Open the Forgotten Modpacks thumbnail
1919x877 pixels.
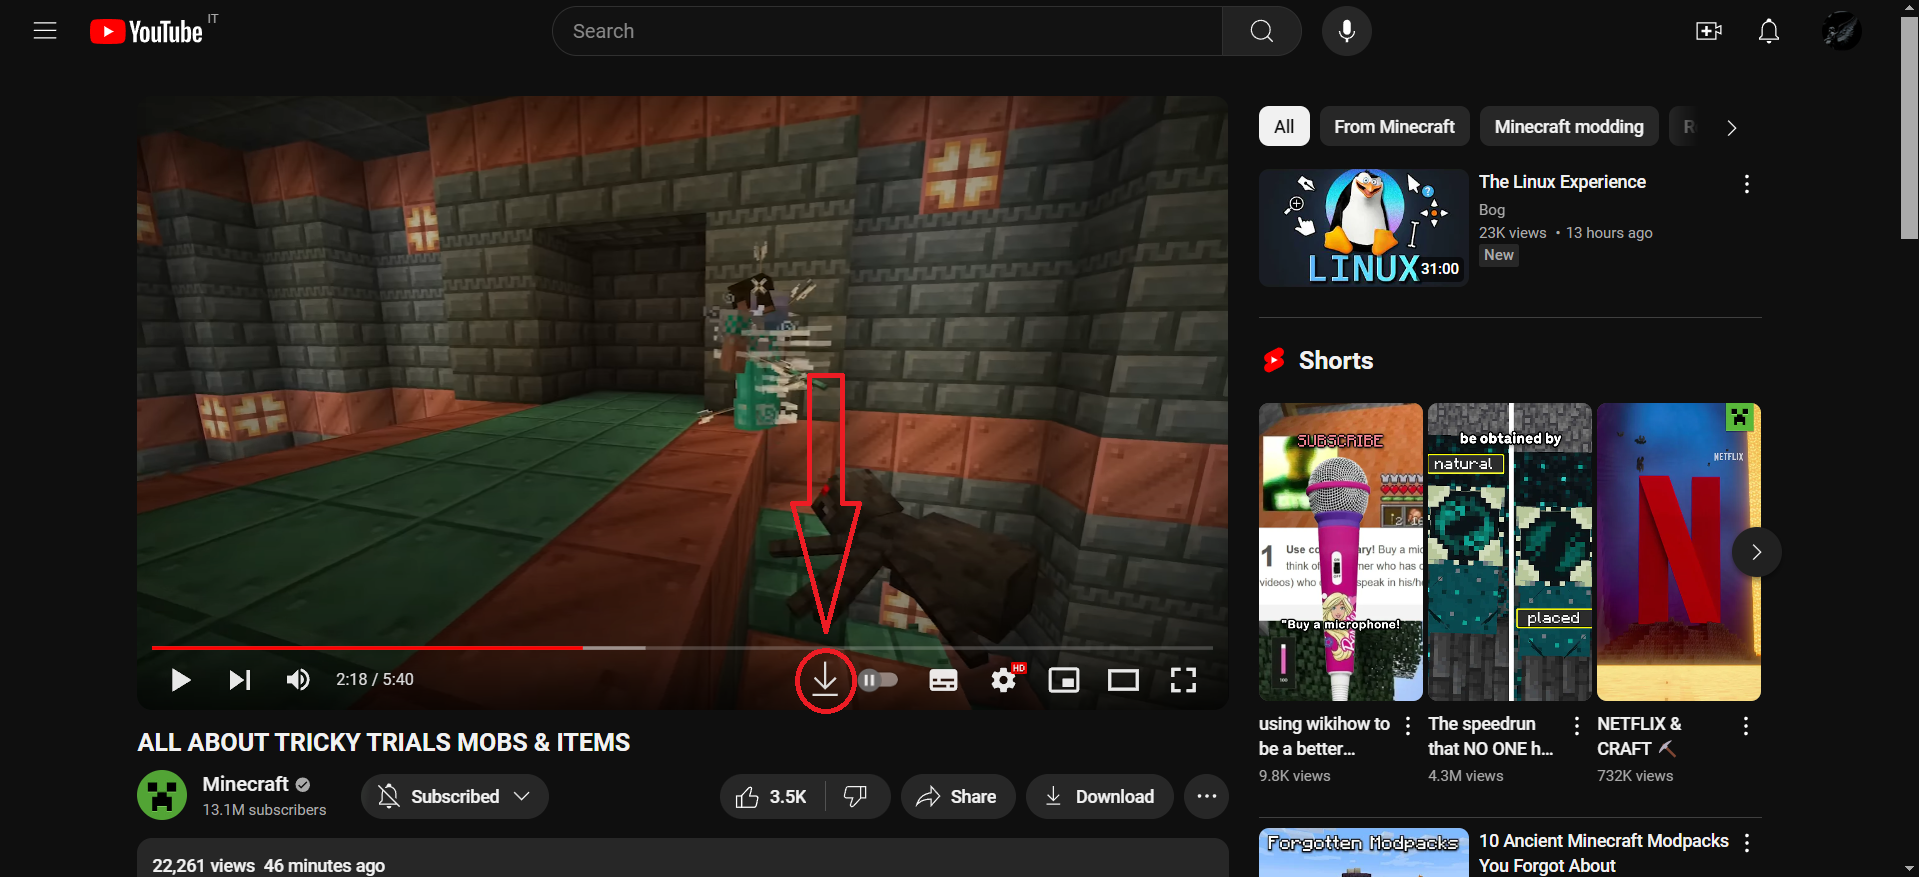(x=1363, y=852)
